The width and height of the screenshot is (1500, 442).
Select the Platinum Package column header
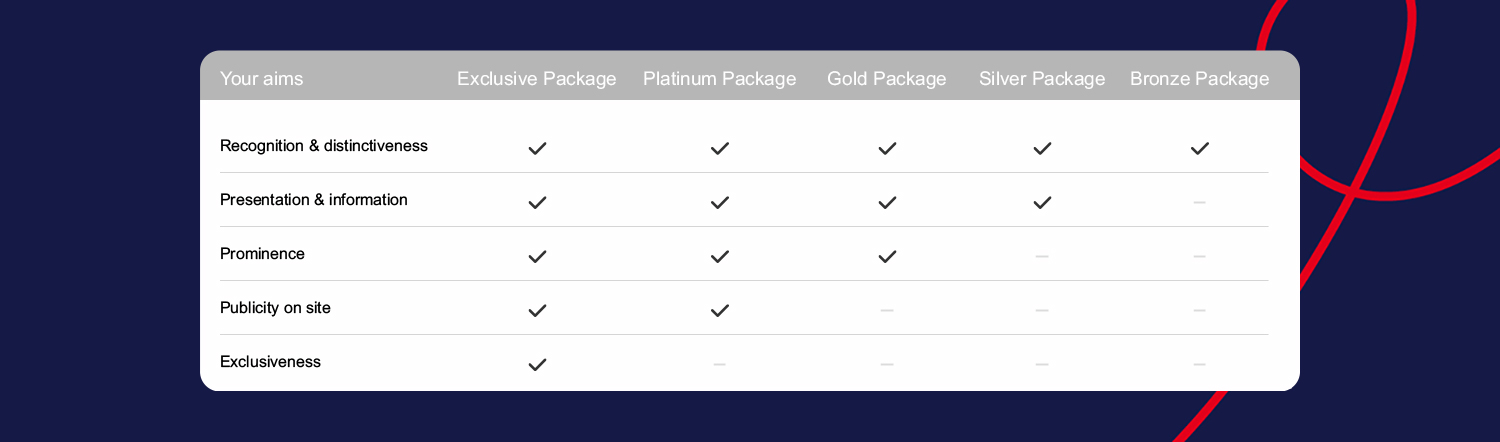(720, 79)
